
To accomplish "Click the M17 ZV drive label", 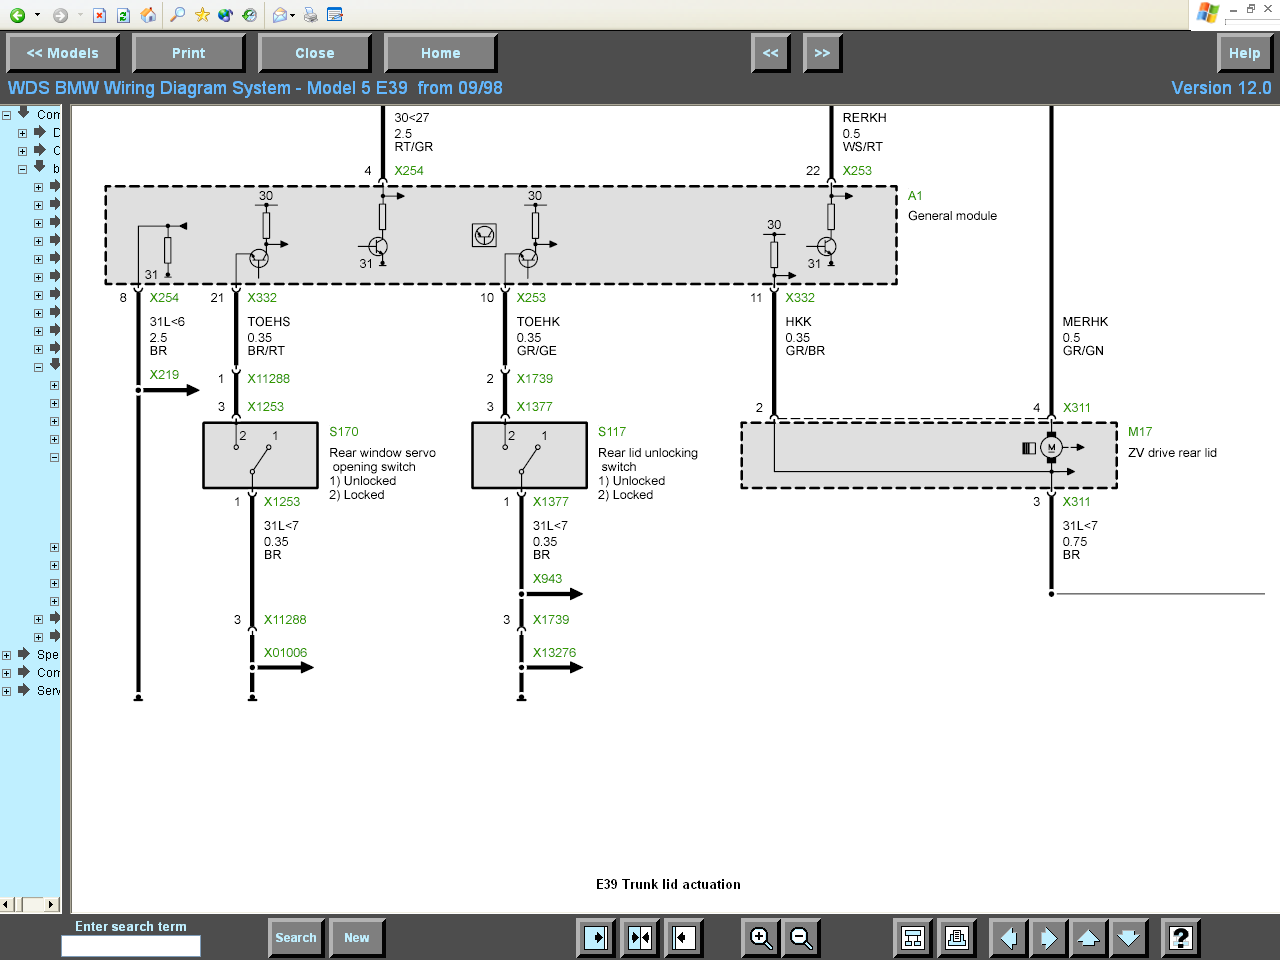I will pyautogui.click(x=1140, y=432).
